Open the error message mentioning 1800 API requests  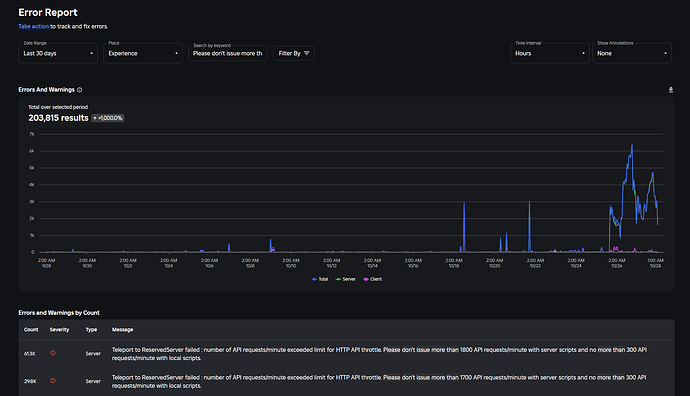pyautogui.click(x=379, y=354)
